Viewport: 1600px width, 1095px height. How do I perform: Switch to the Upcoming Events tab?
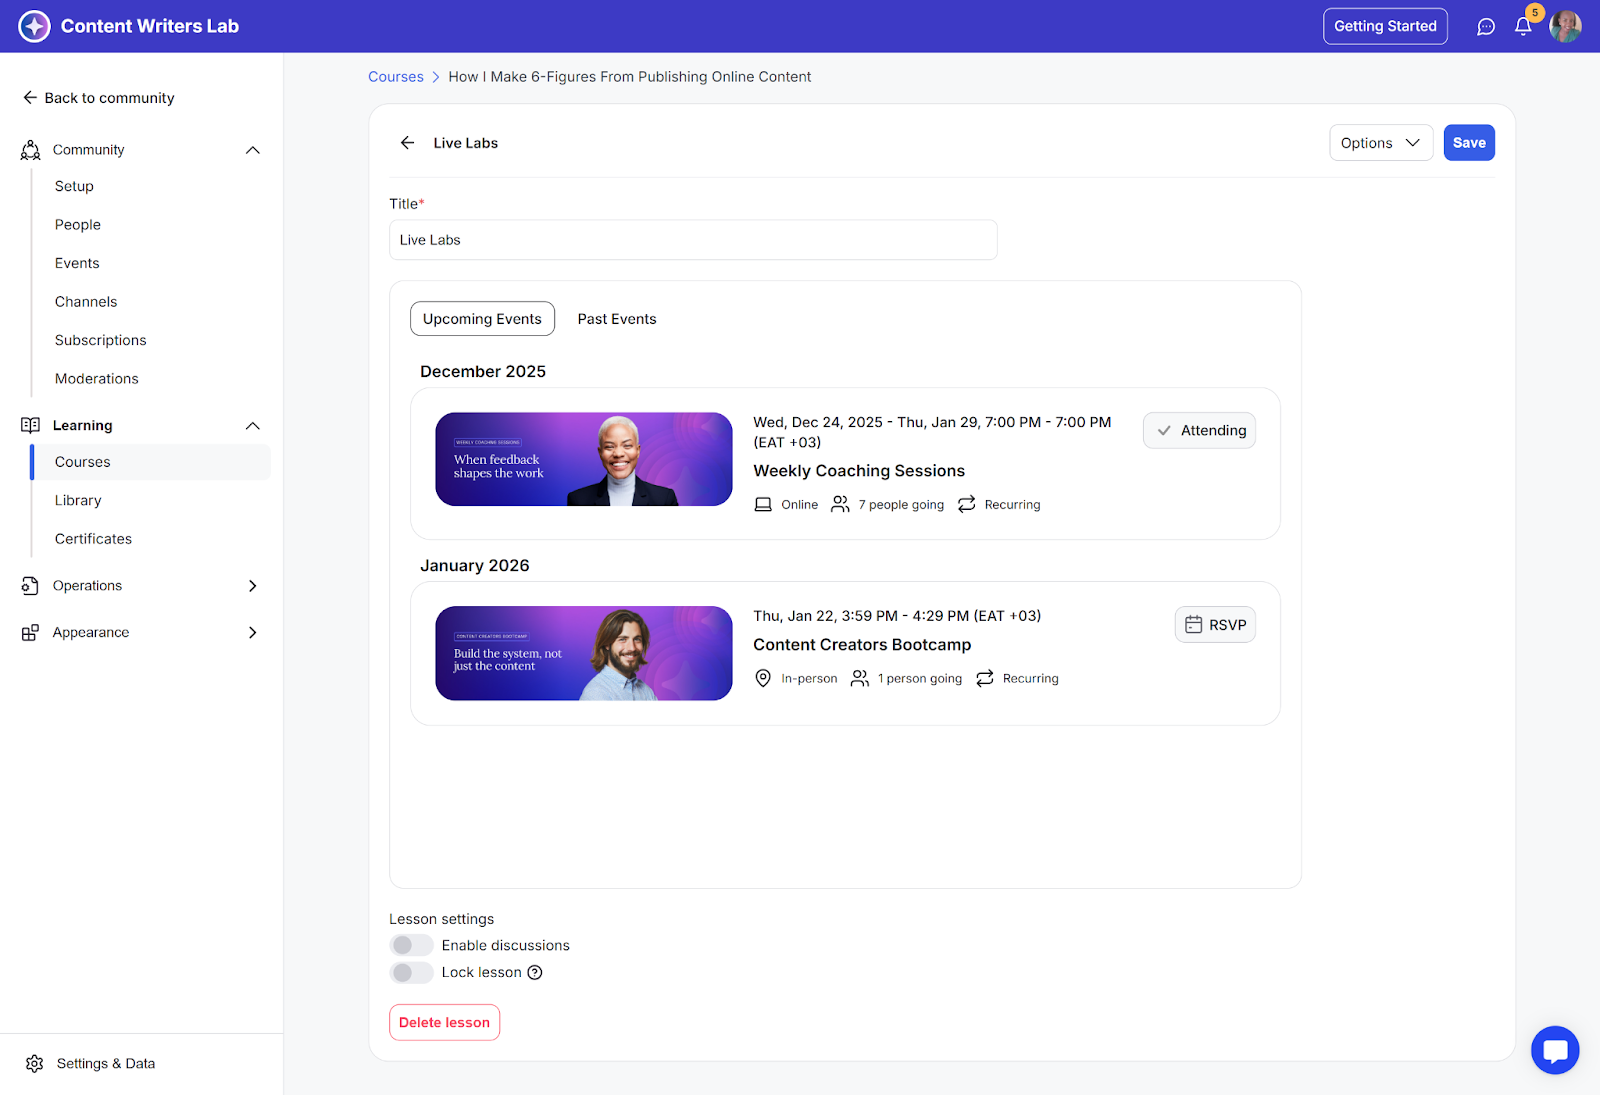pos(482,319)
